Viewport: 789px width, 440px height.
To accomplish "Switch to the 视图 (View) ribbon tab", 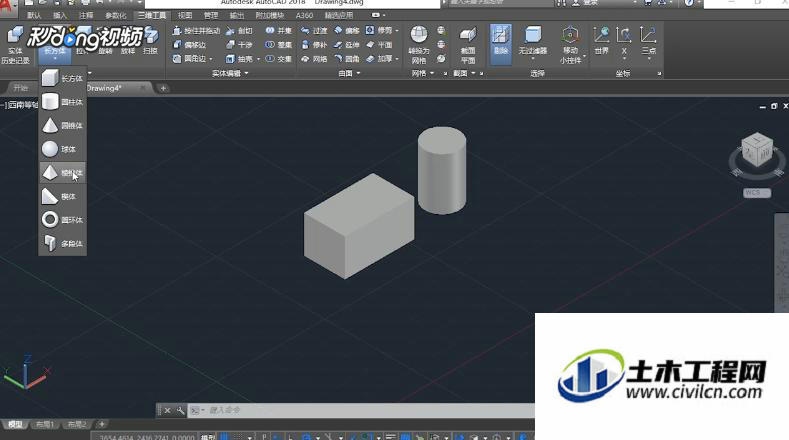I will 185,16.
